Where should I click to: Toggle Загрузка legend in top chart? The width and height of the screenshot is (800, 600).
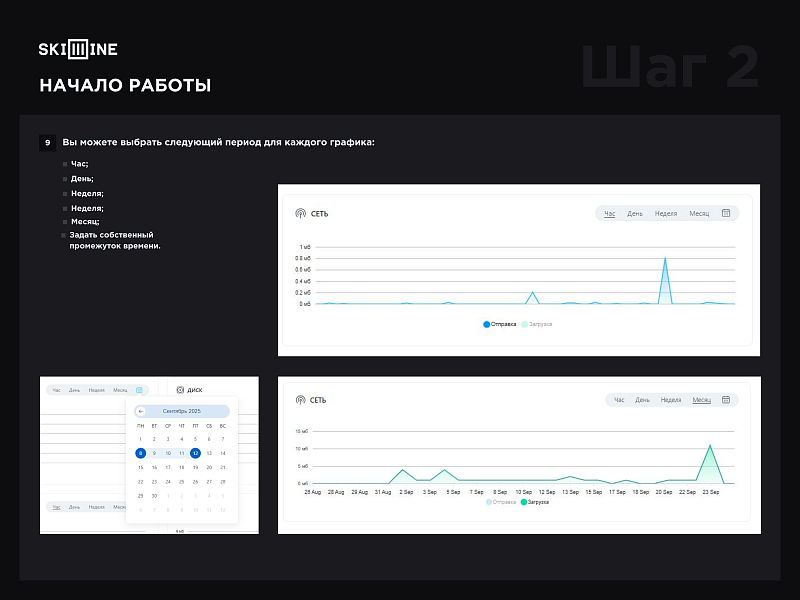point(537,324)
